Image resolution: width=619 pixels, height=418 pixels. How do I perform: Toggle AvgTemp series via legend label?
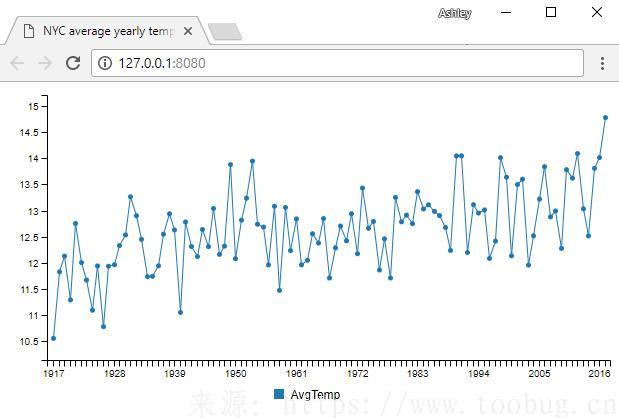point(314,395)
